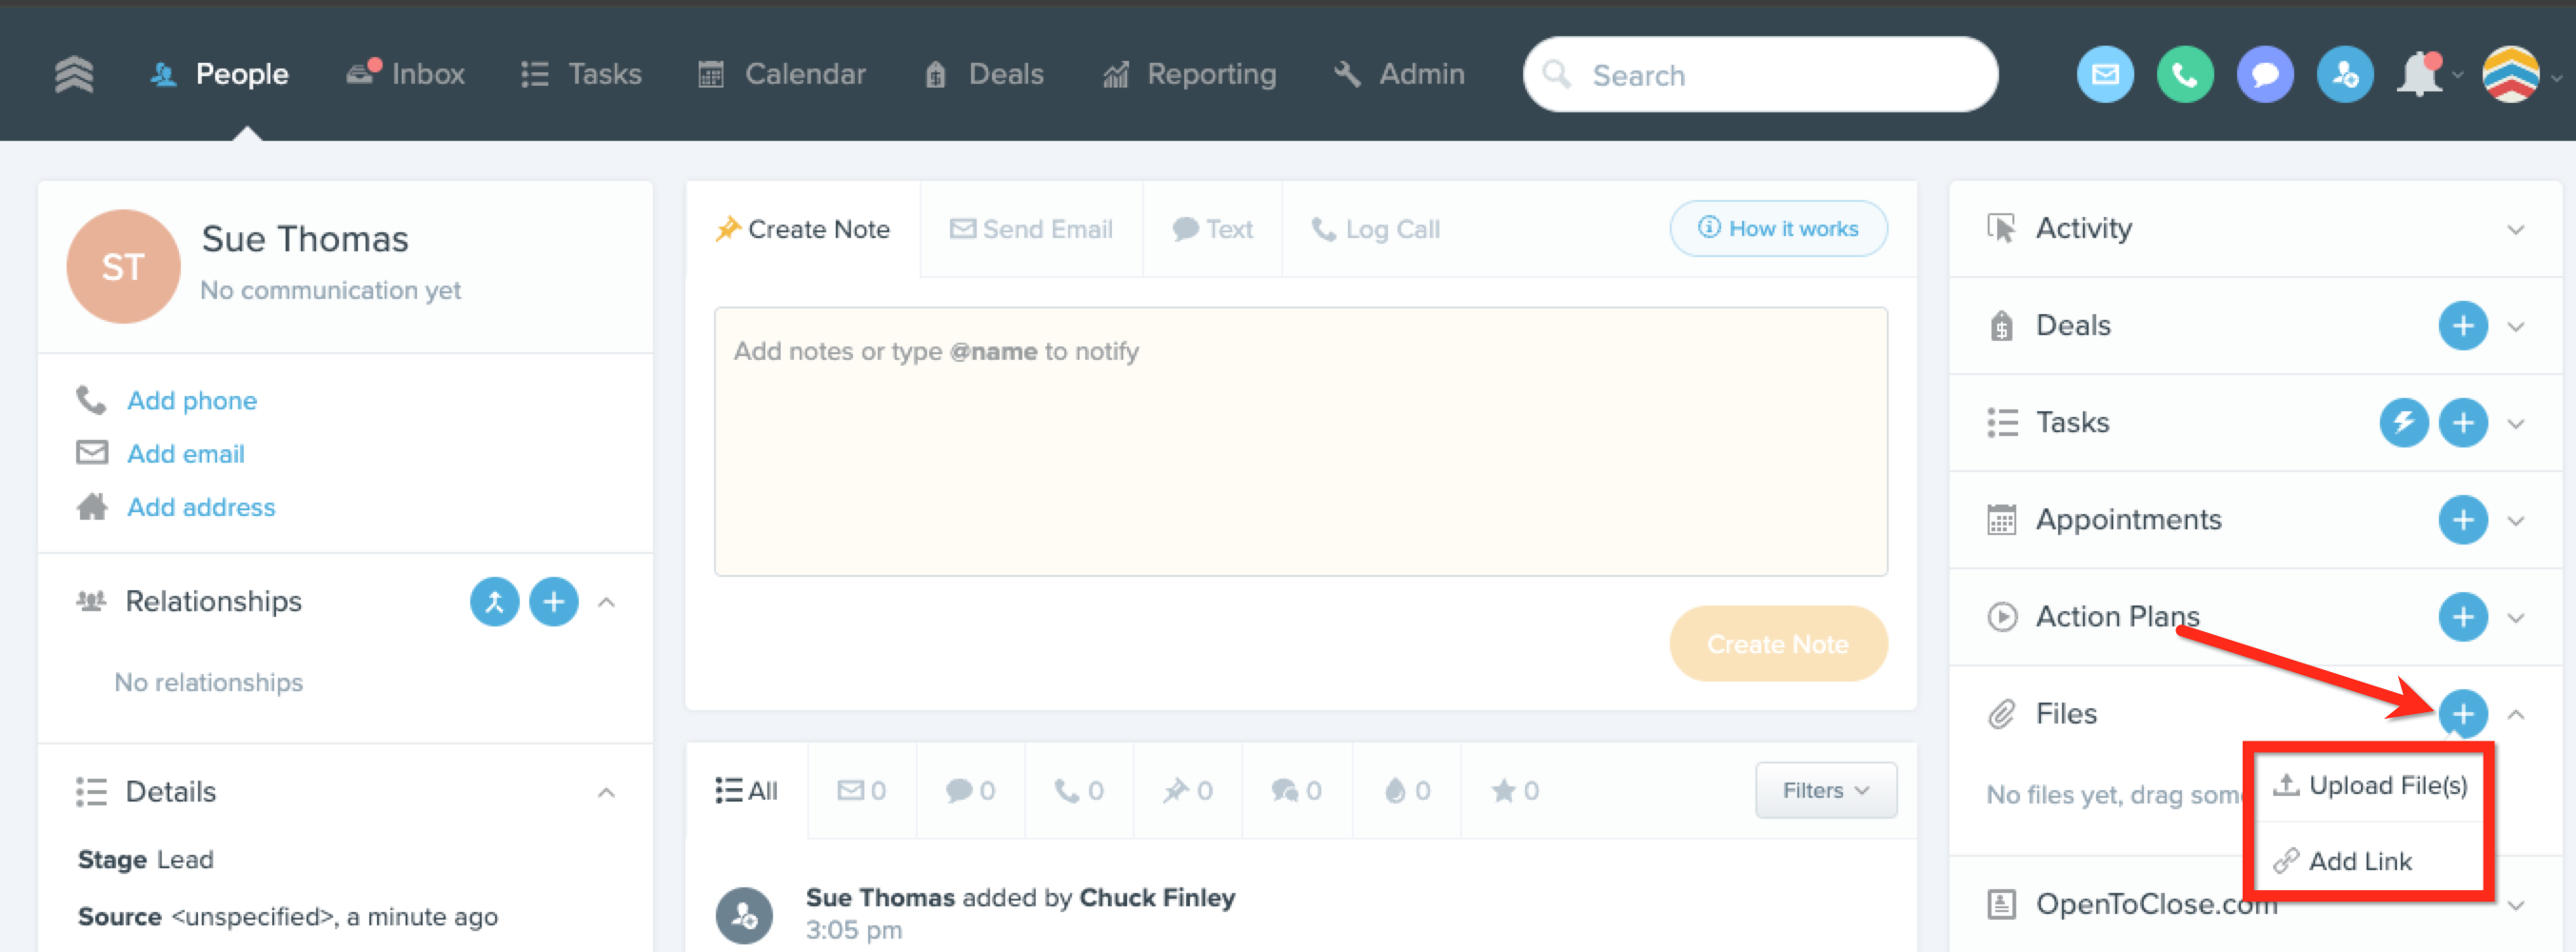Click the merge relationships icon
The height and width of the screenshot is (952, 2576).
click(x=494, y=602)
